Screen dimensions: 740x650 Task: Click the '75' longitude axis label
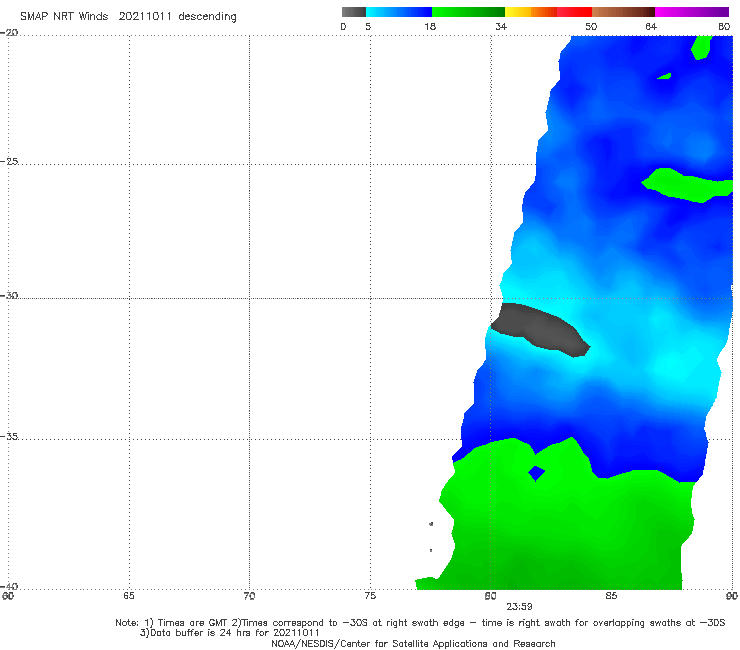tap(370, 596)
